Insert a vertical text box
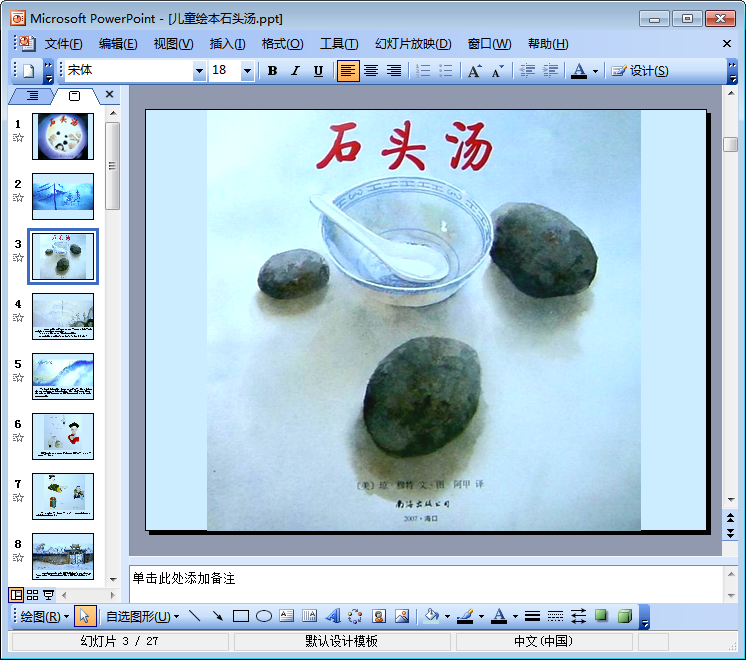 [x=309, y=616]
